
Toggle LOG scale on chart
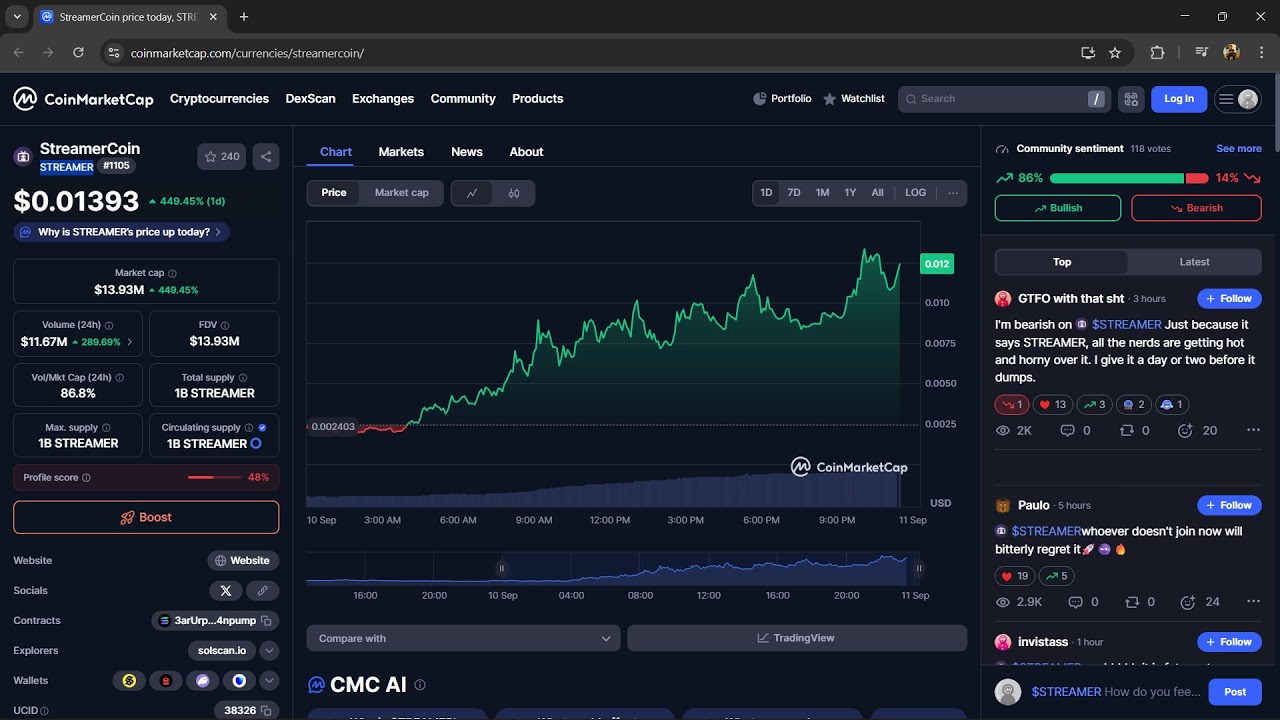pos(916,193)
